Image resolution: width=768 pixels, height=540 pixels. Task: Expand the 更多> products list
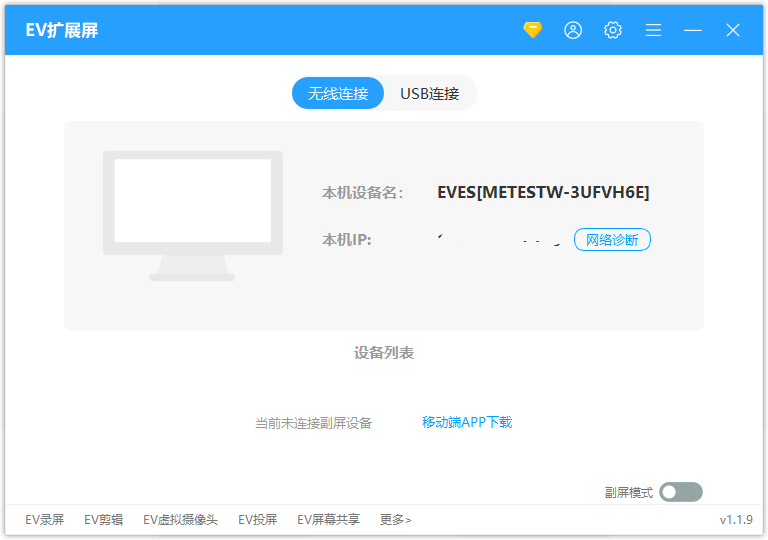coord(396,519)
